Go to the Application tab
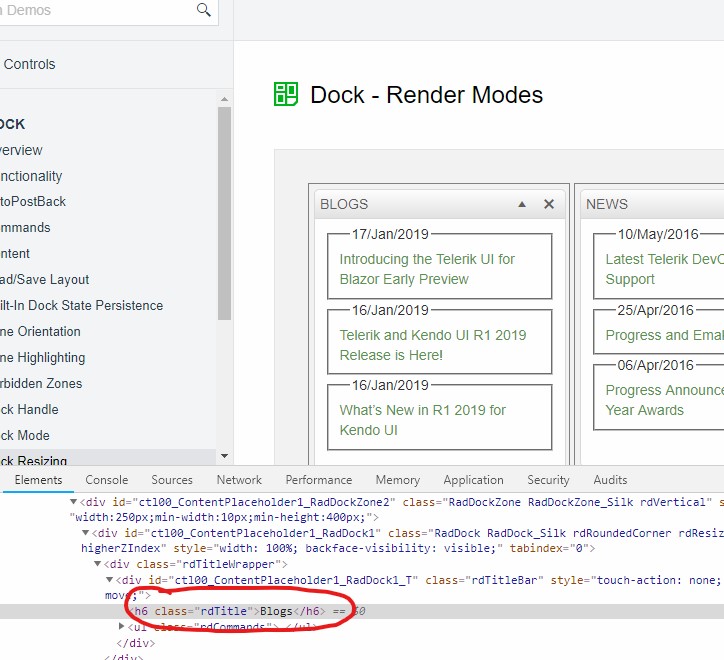724x660 pixels. point(473,480)
